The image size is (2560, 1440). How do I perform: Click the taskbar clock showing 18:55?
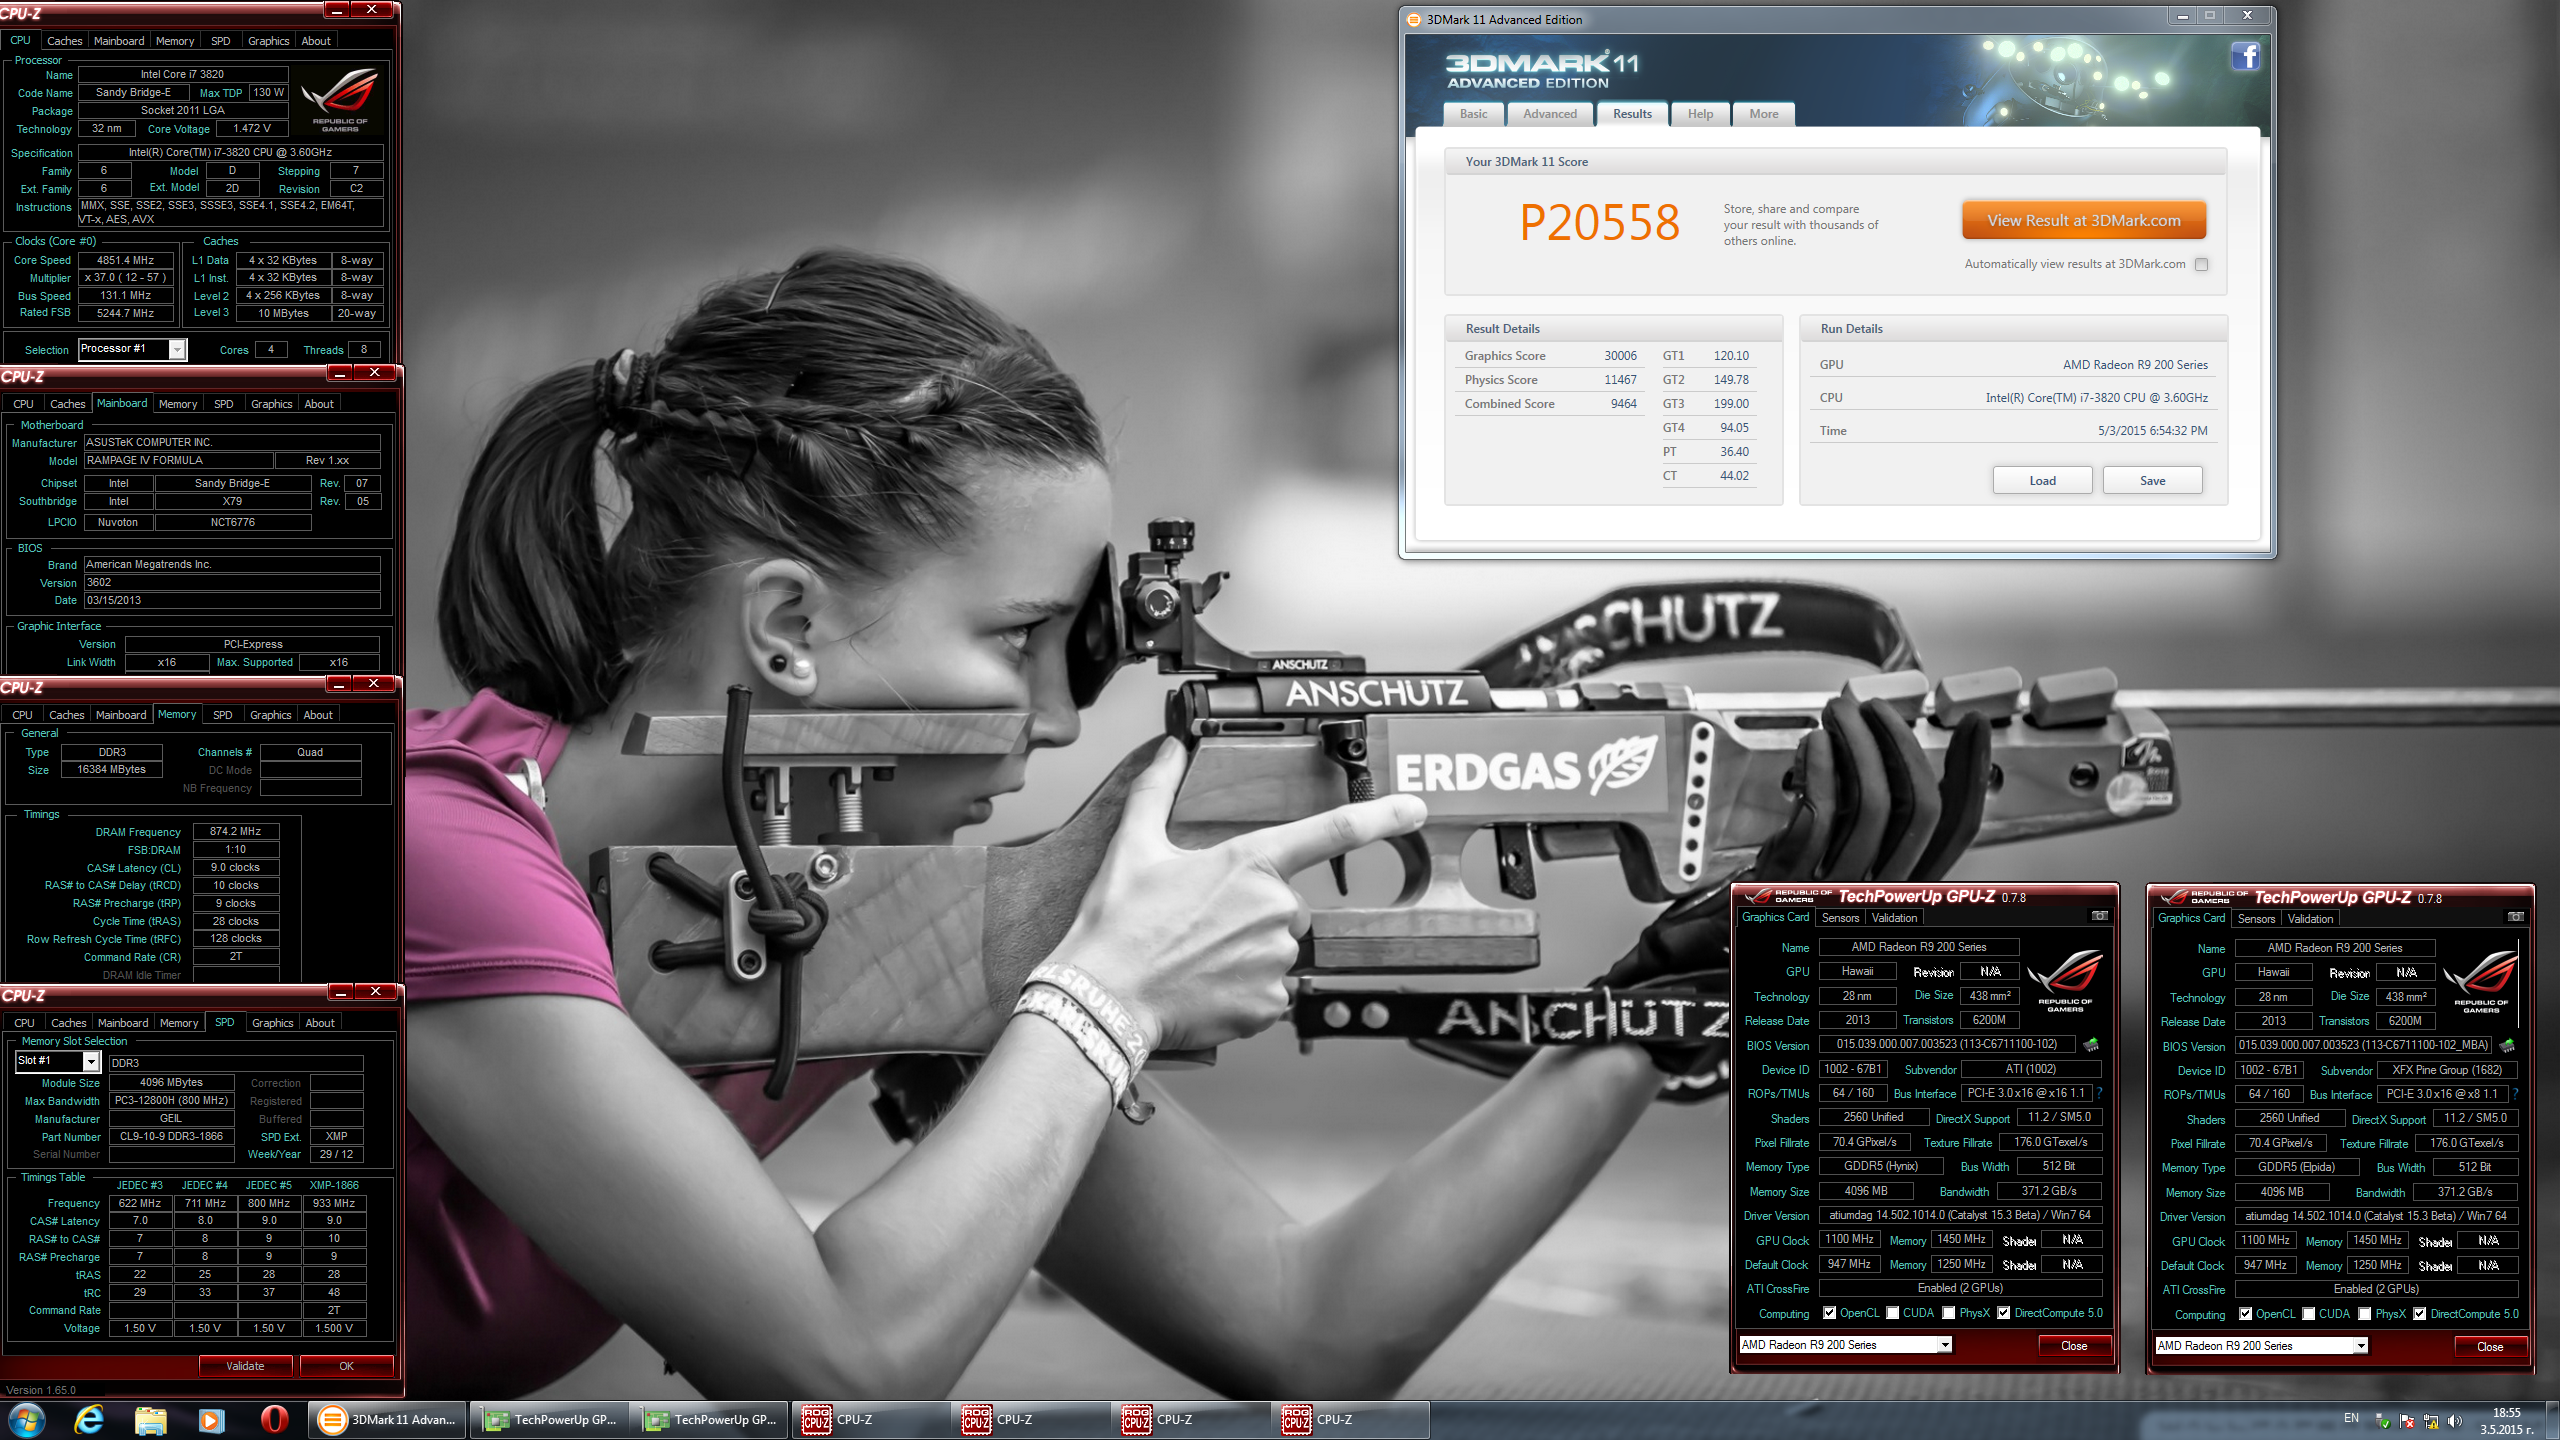pyautogui.click(x=2506, y=1421)
